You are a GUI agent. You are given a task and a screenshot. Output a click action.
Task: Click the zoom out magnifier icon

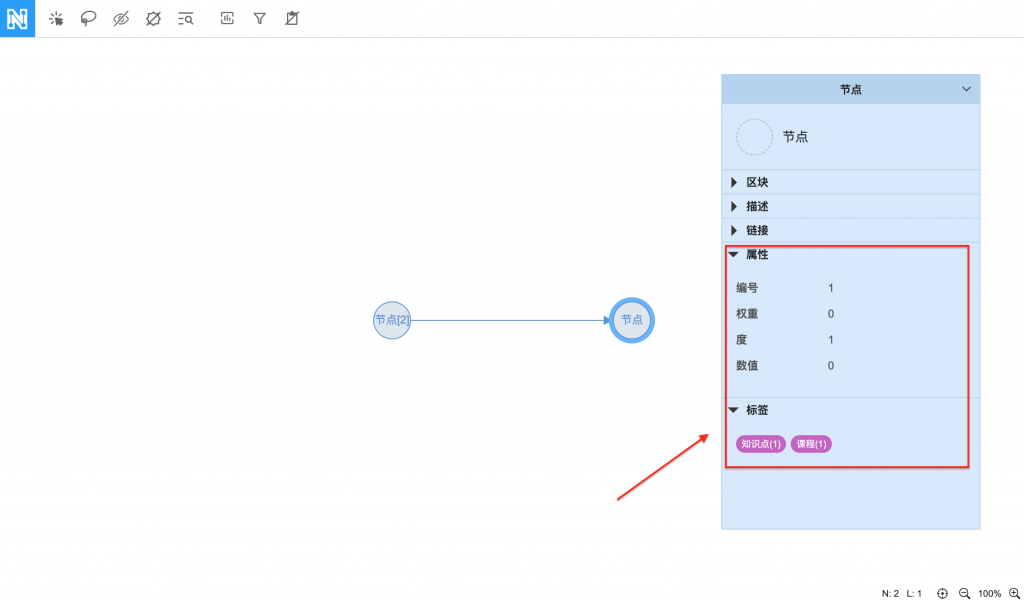tap(964, 593)
